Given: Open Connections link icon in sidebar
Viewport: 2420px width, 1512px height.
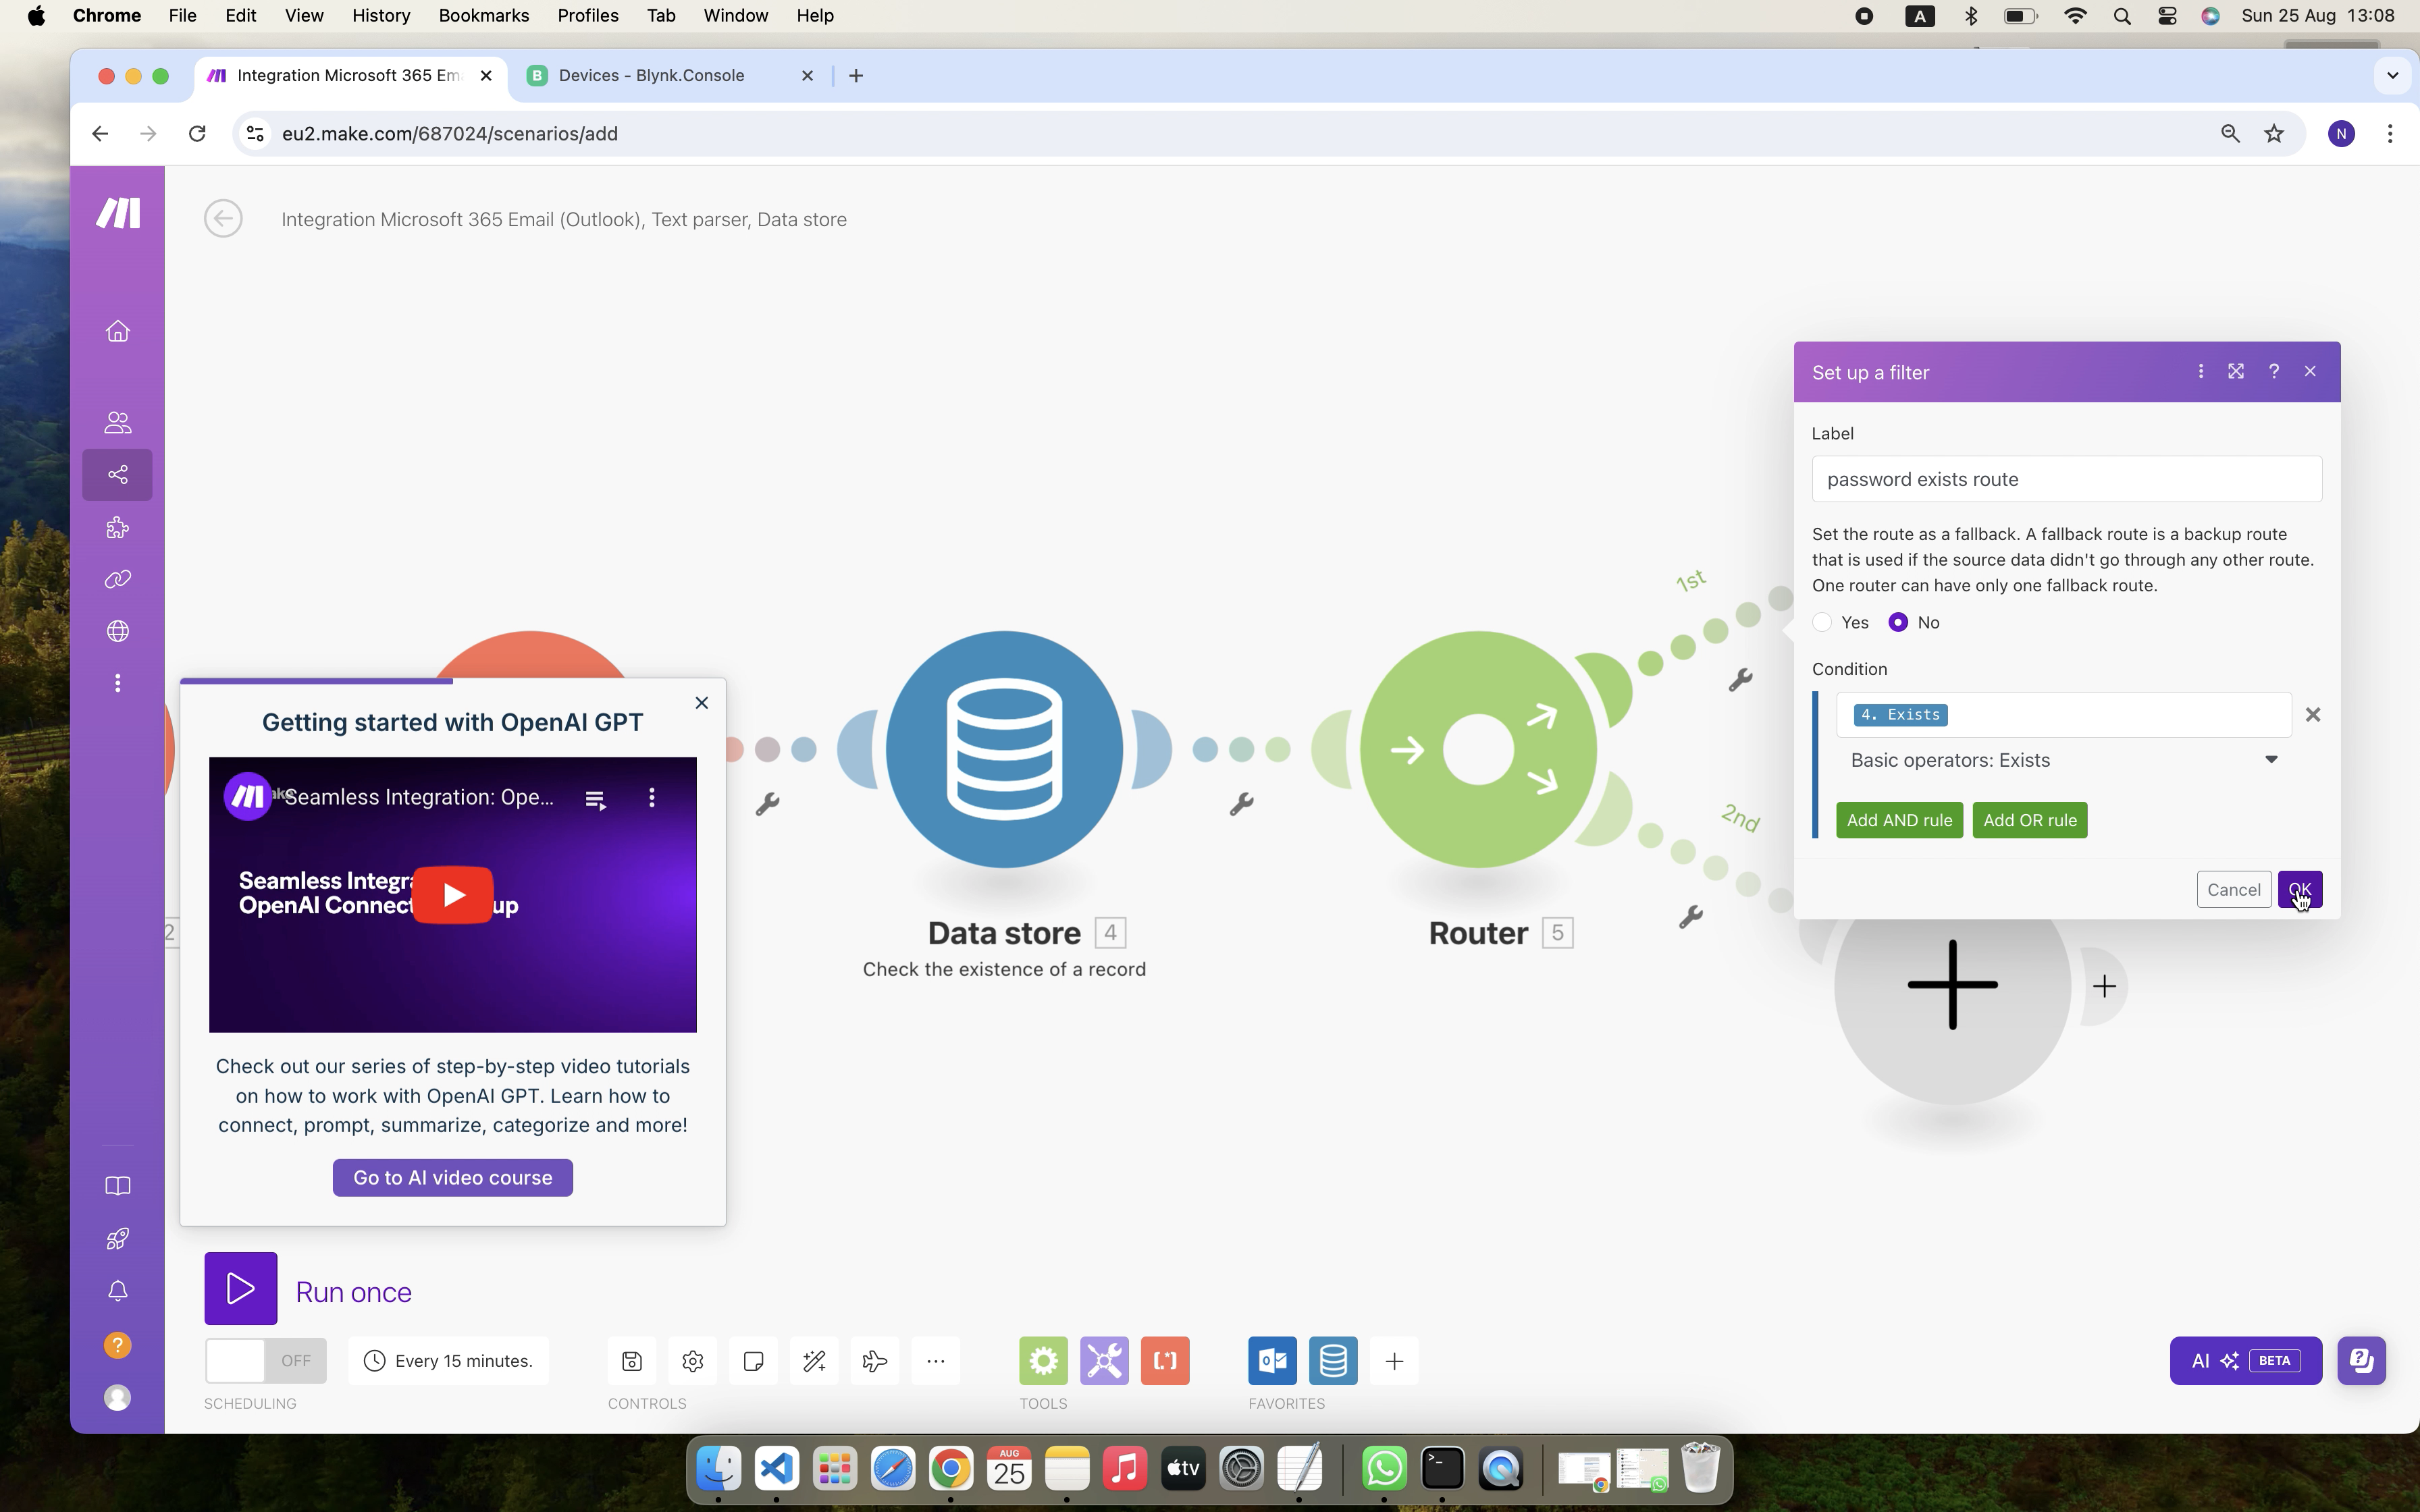Looking at the screenshot, I should point(118,579).
